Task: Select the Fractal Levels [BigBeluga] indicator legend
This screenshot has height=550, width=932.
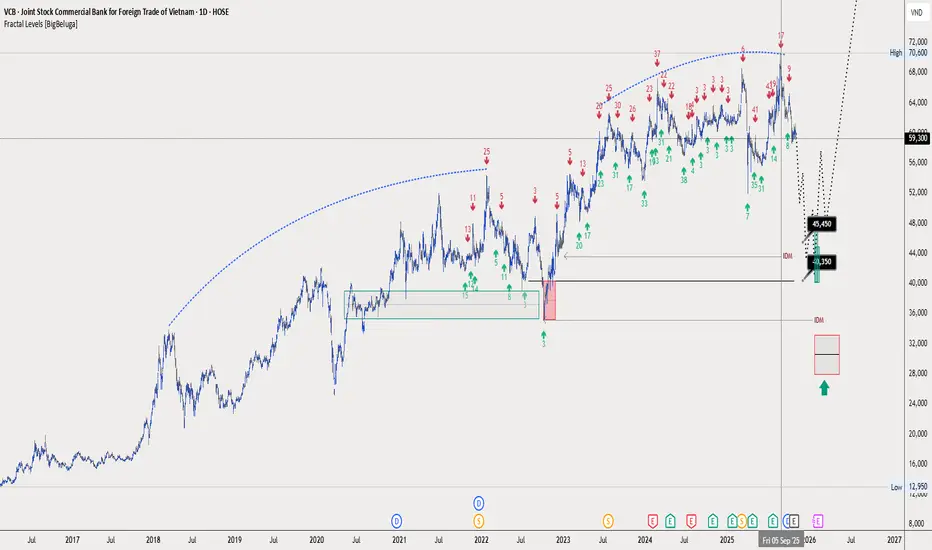Action: pos(40,24)
